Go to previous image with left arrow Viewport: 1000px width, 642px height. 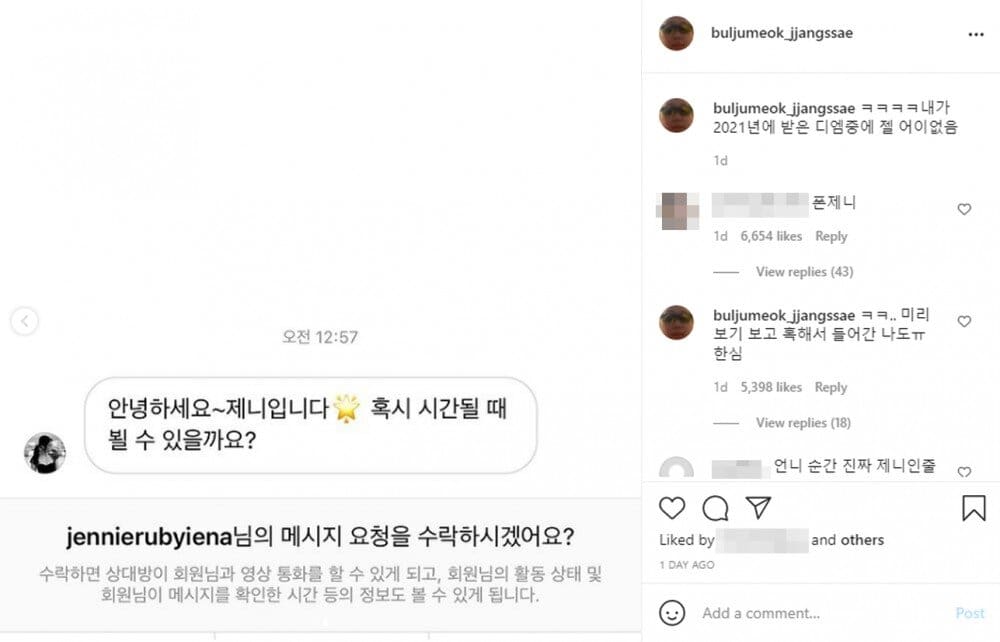25,321
